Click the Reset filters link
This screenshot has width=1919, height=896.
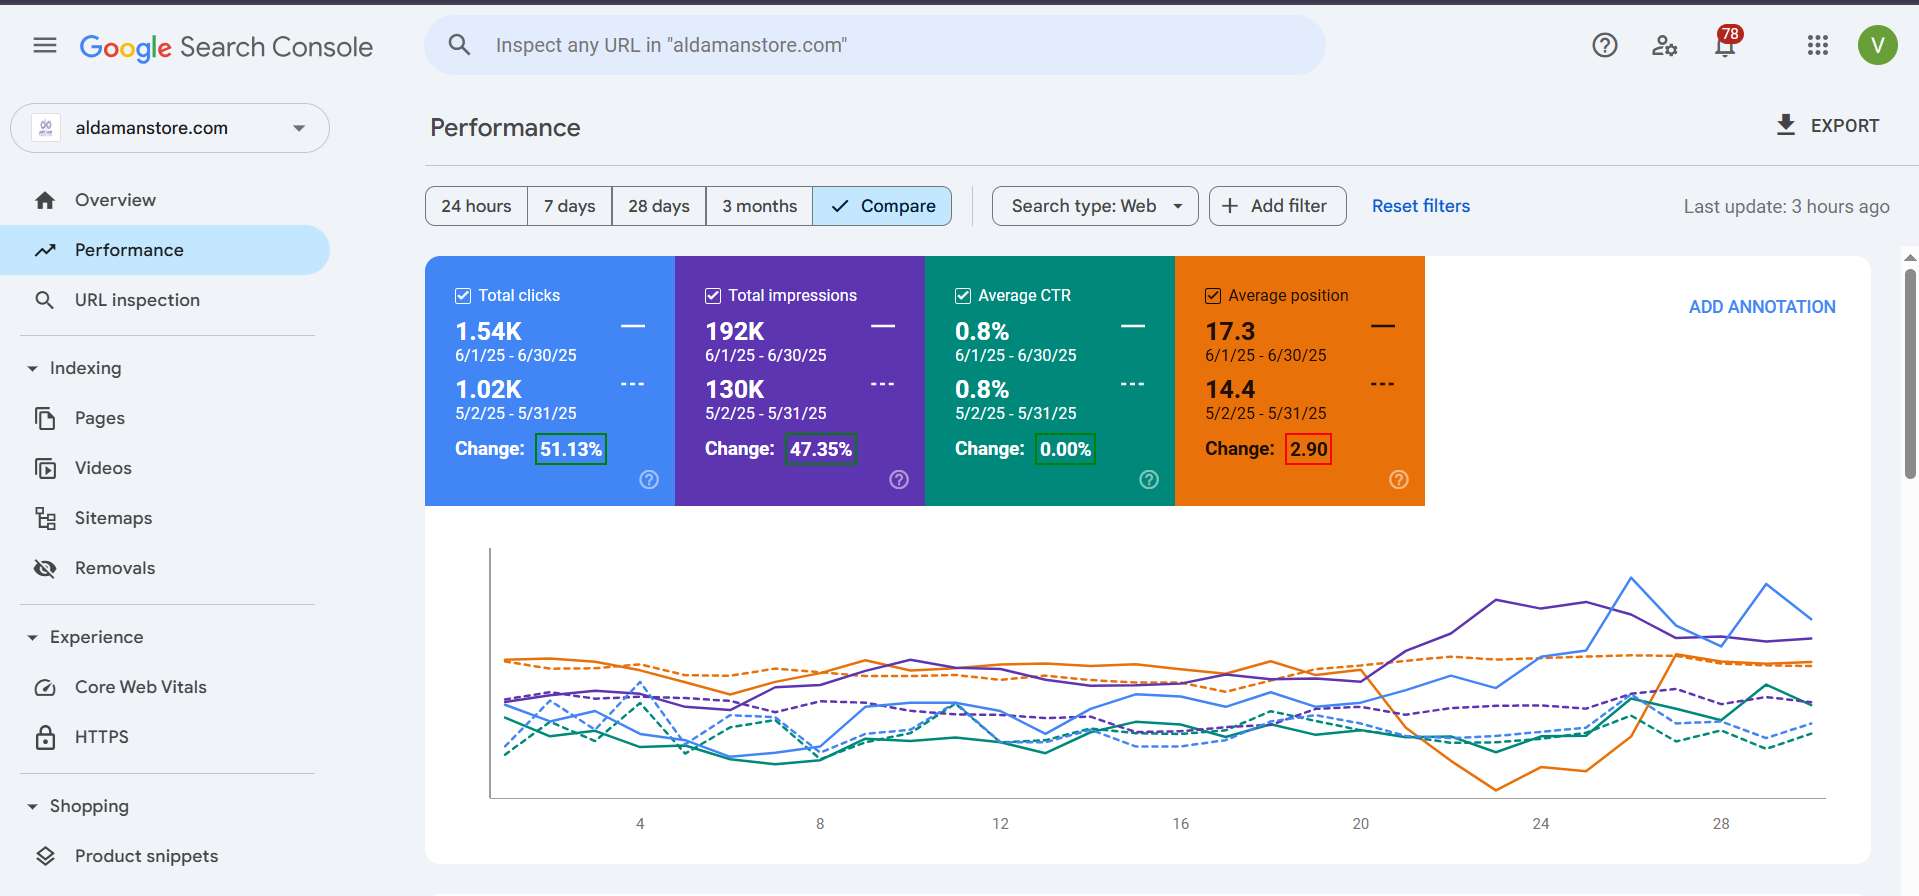tap(1421, 206)
